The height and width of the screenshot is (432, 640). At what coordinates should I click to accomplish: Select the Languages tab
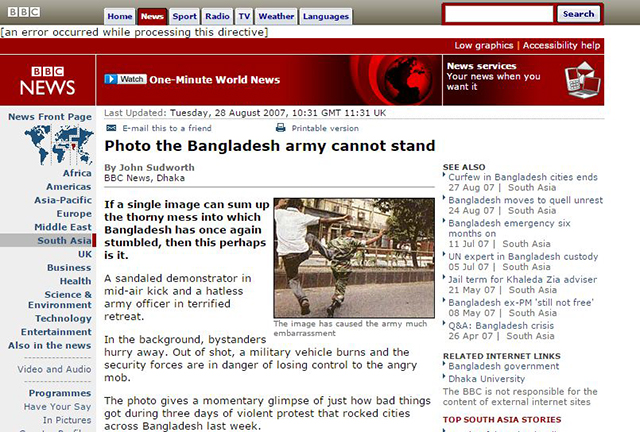[x=326, y=16]
